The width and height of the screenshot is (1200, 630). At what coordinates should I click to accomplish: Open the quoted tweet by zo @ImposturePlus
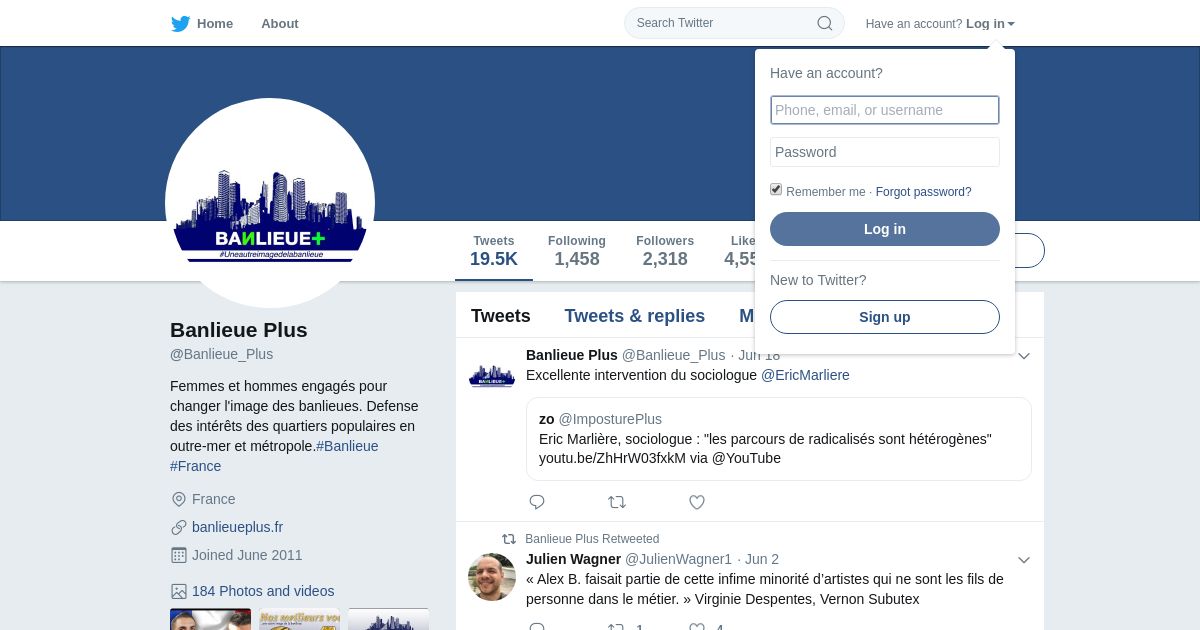coord(779,439)
